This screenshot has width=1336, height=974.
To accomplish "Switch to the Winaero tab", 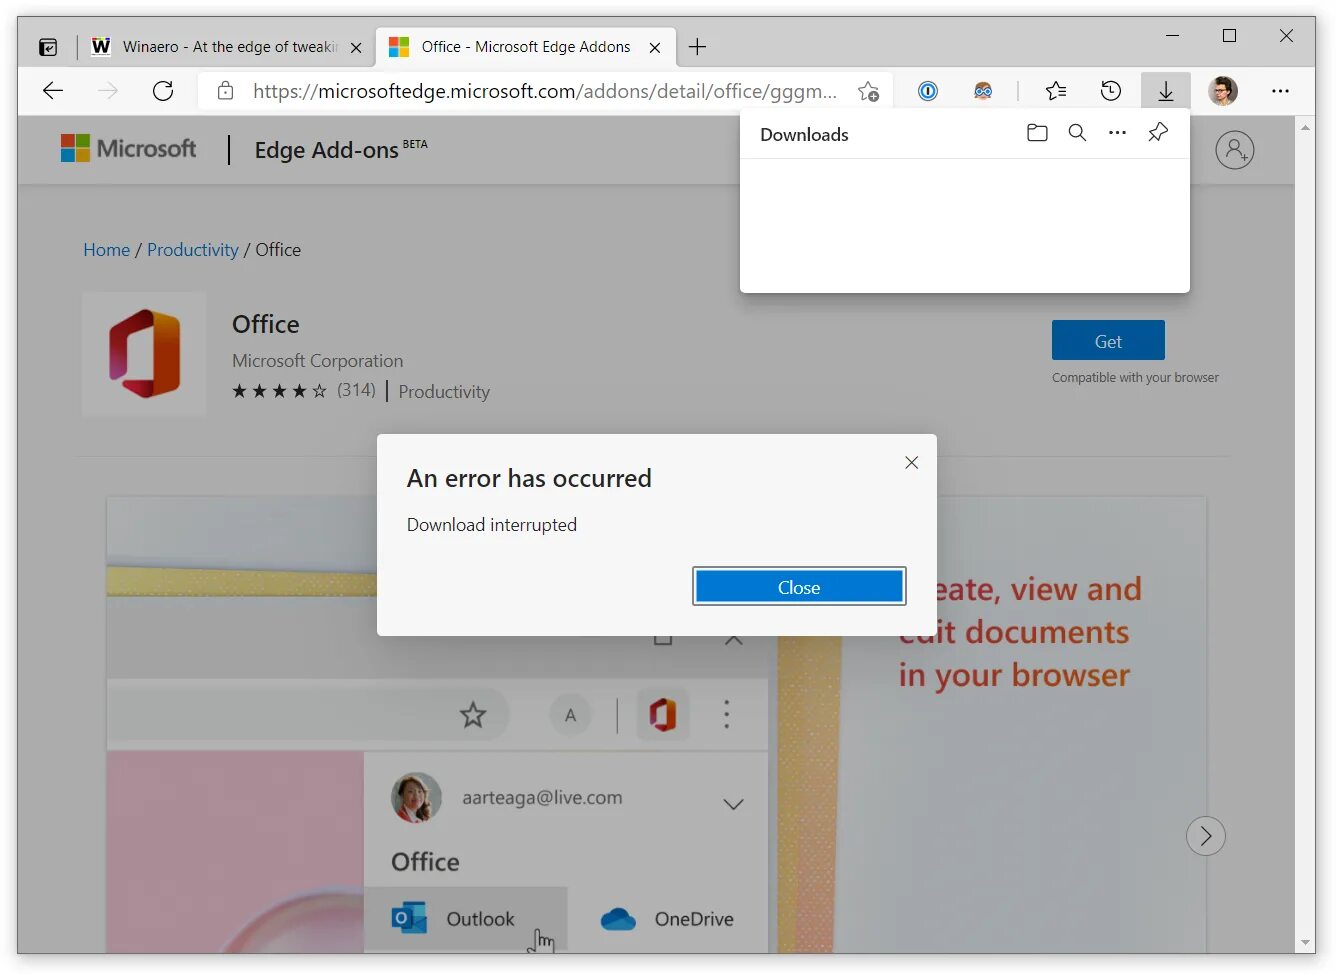I will point(226,47).
